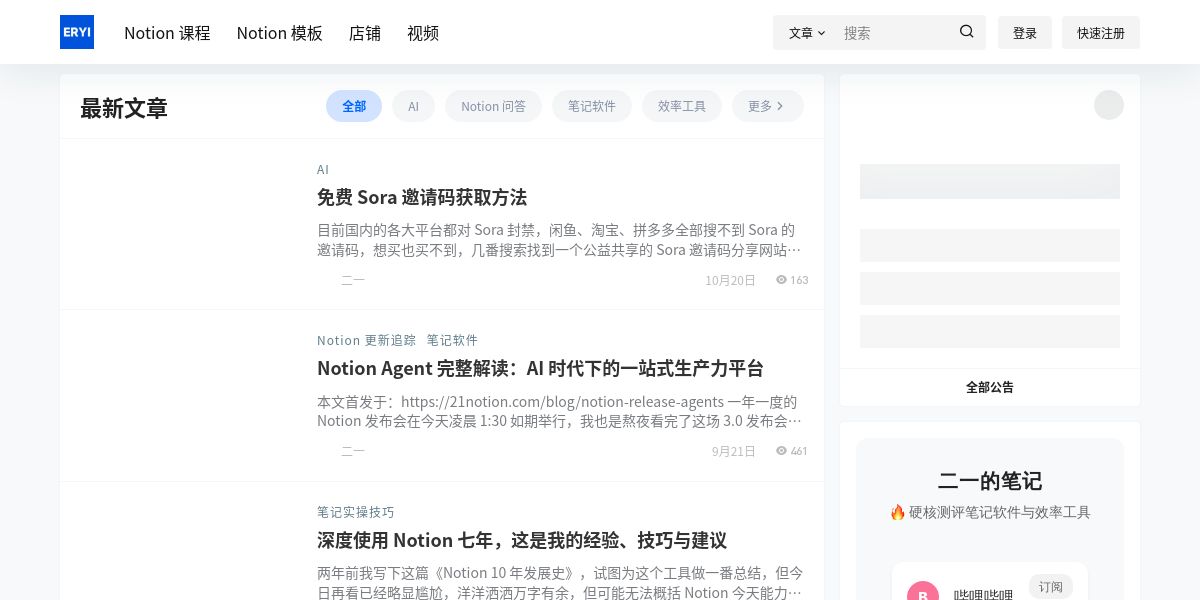Click the 笔记实操技巧 category tag
Screen dimensions: 1200x600
click(x=355, y=512)
